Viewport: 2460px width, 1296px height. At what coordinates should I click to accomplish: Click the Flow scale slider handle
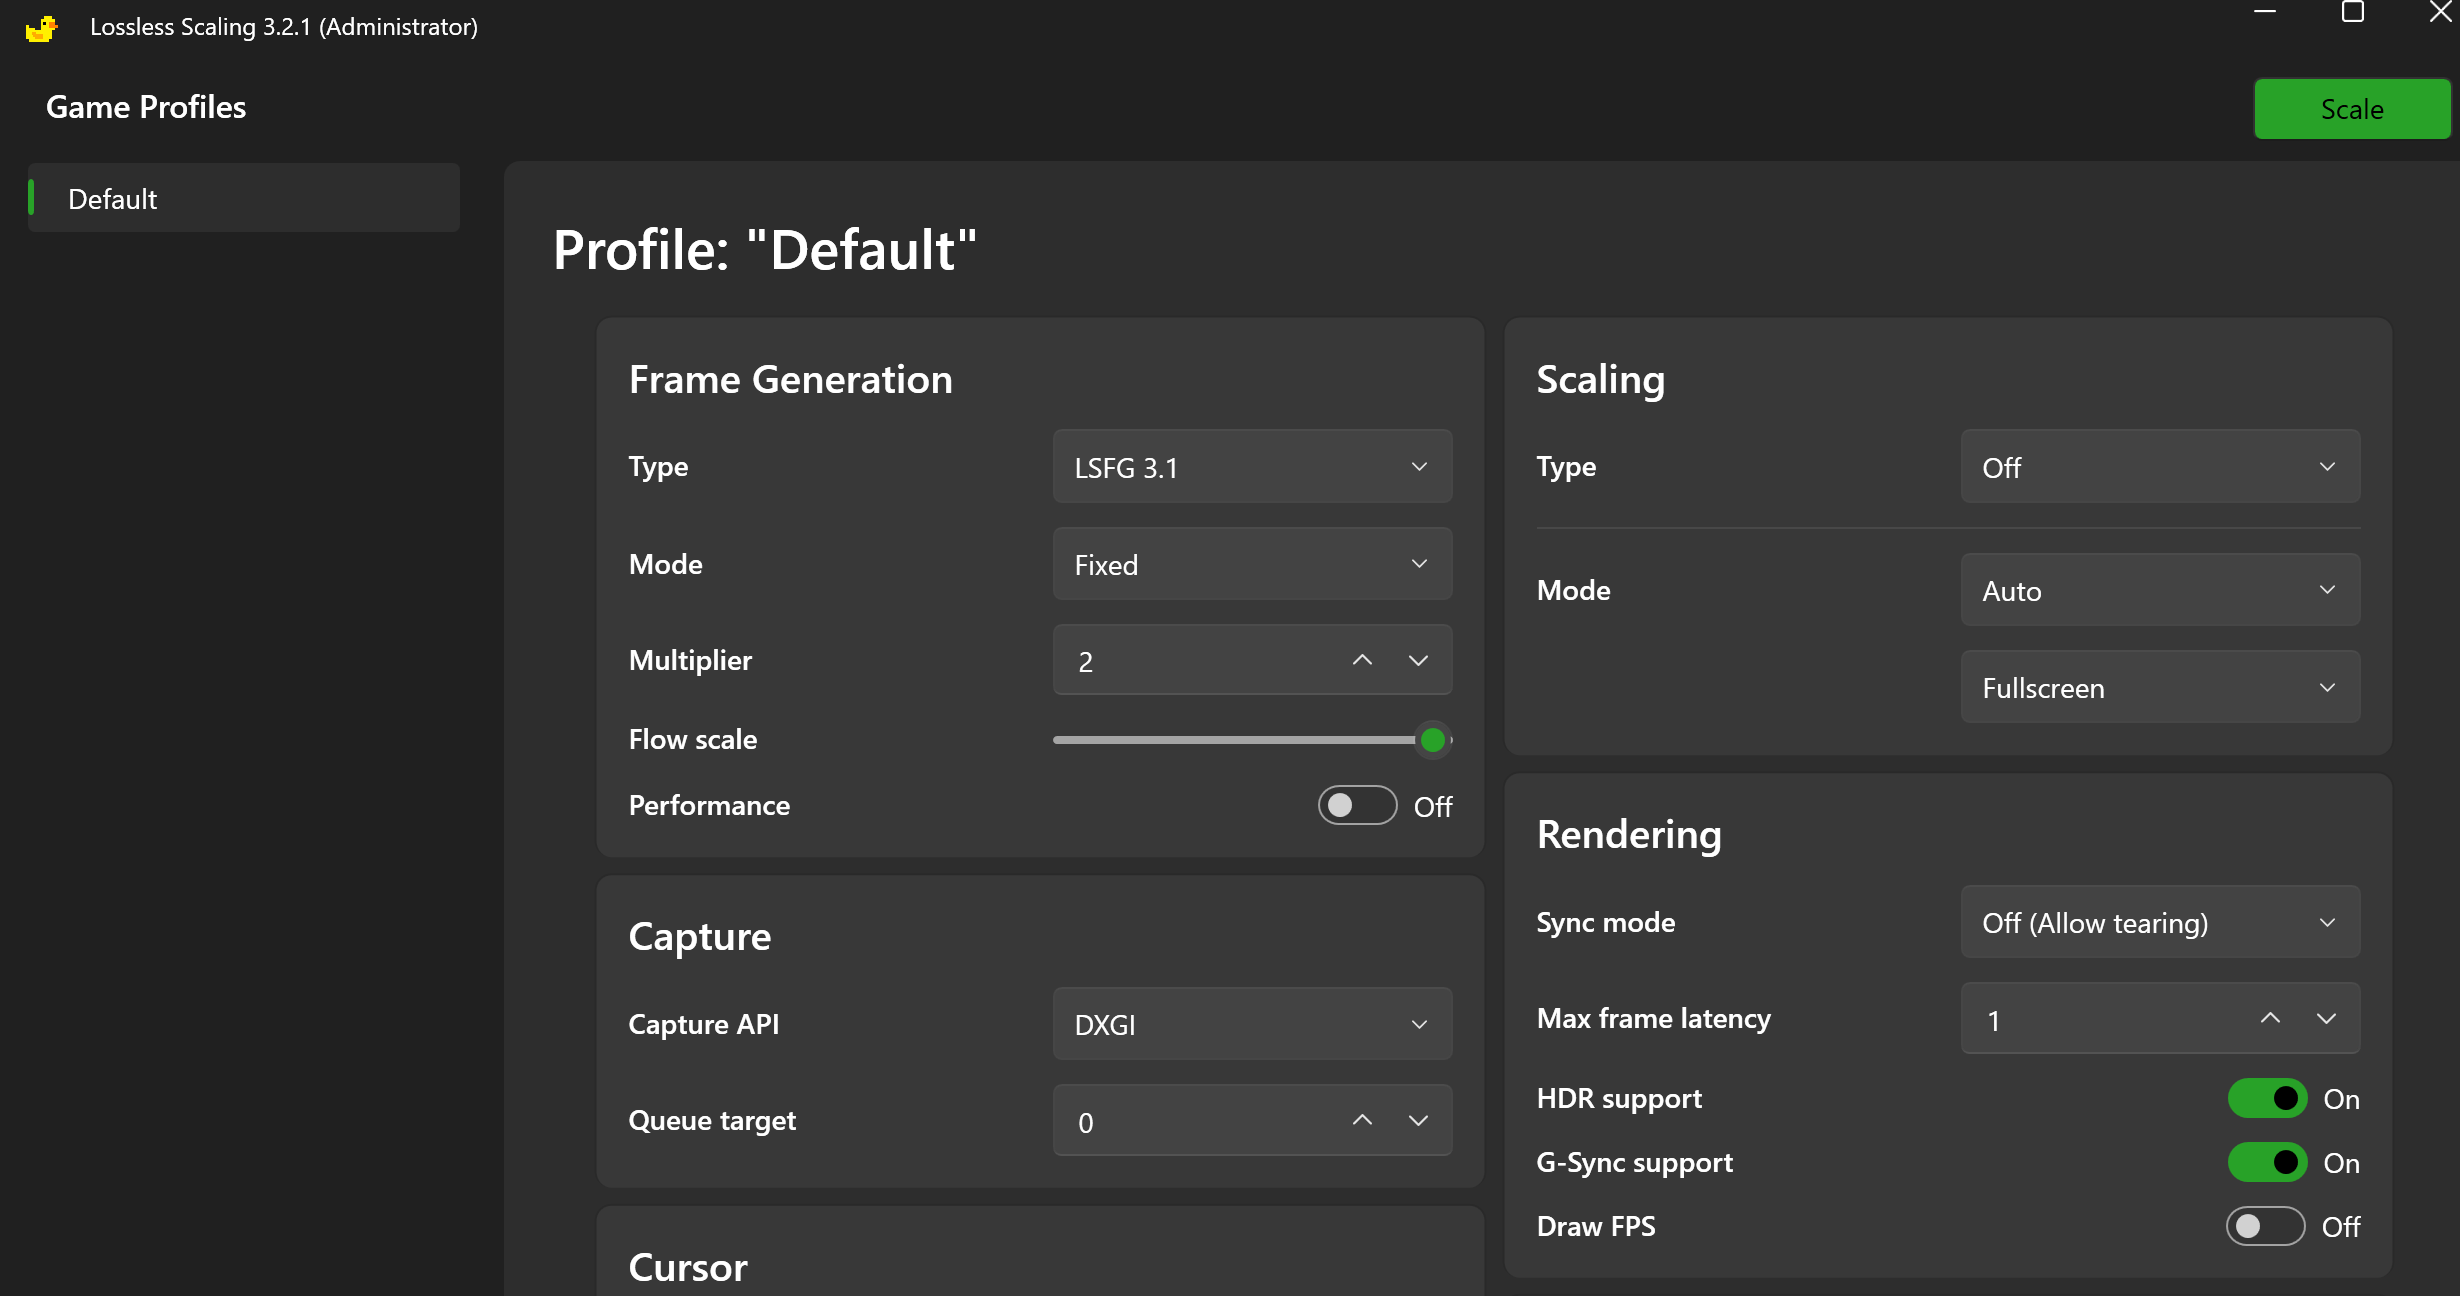click(1433, 740)
